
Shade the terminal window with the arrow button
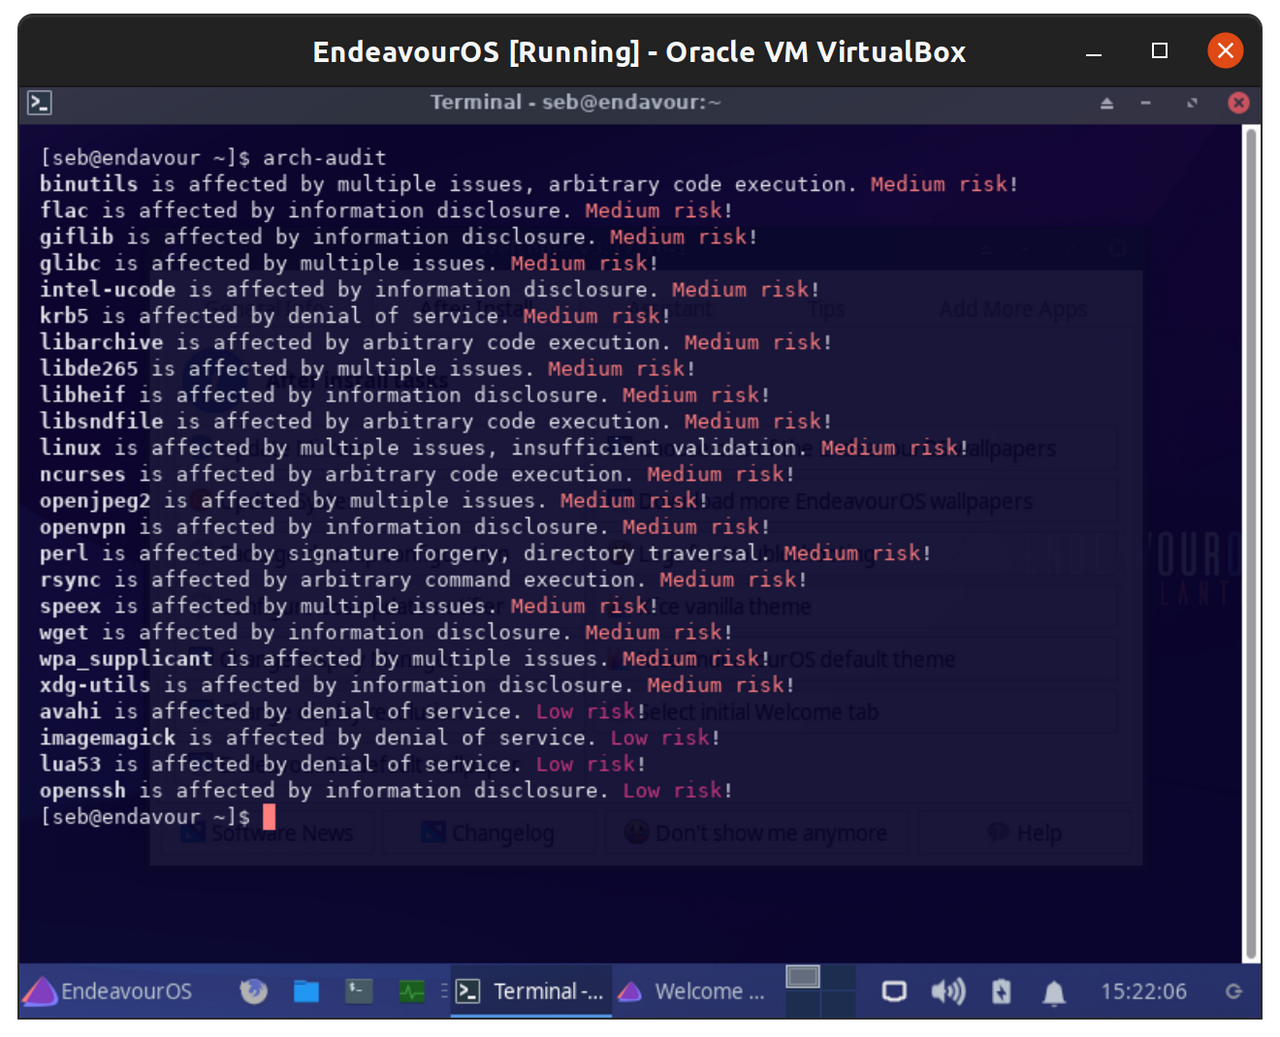(x=1107, y=103)
